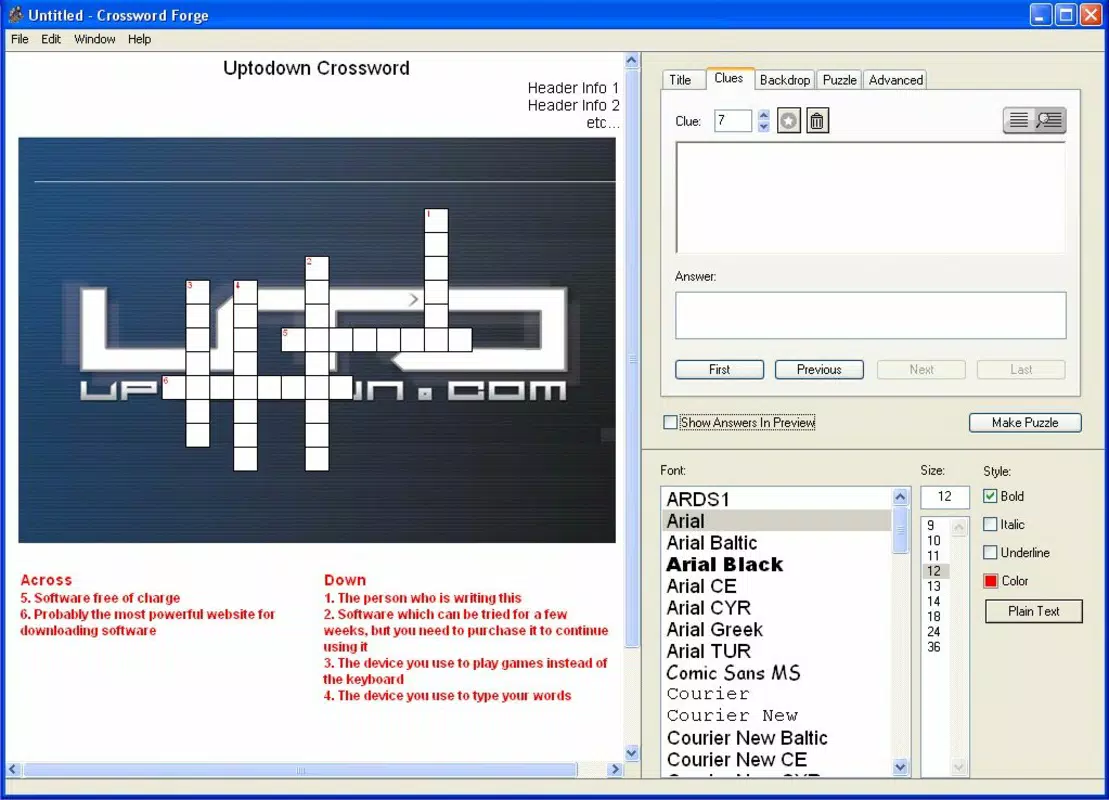The width and height of the screenshot is (1109, 800).
Task: Click inside the clue text area
Action: [871, 197]
